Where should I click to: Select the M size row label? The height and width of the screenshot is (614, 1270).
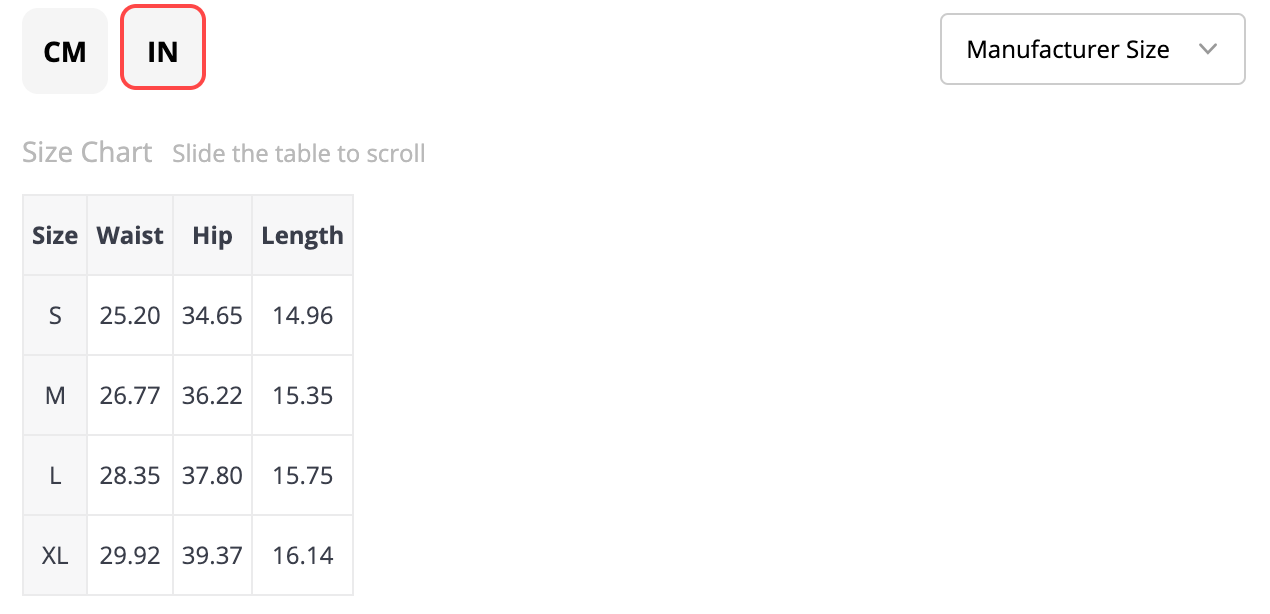click(55, 395)
